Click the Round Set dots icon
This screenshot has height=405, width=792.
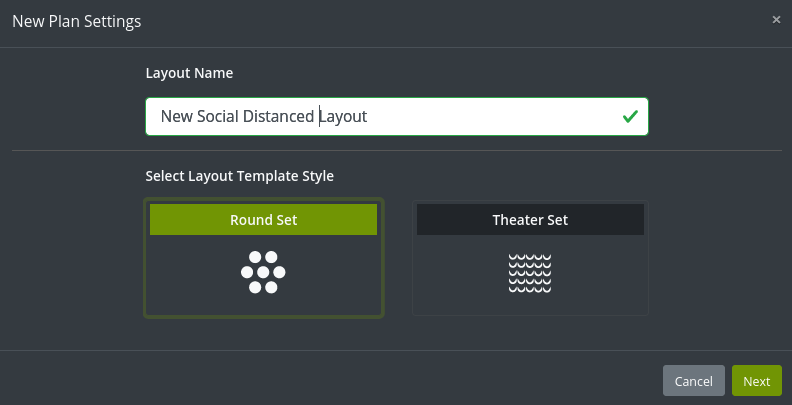[x=263, y=272]
